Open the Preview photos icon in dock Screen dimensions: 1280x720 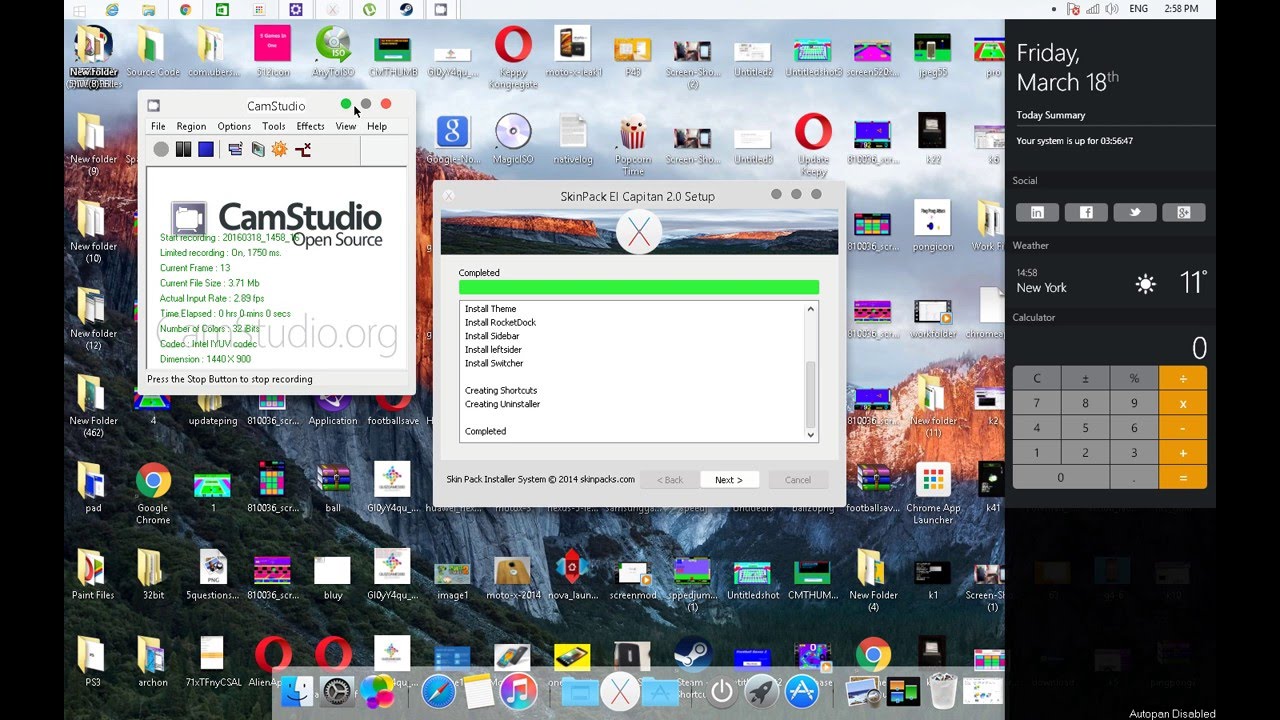pyautogui.click(x=862, y=691)
